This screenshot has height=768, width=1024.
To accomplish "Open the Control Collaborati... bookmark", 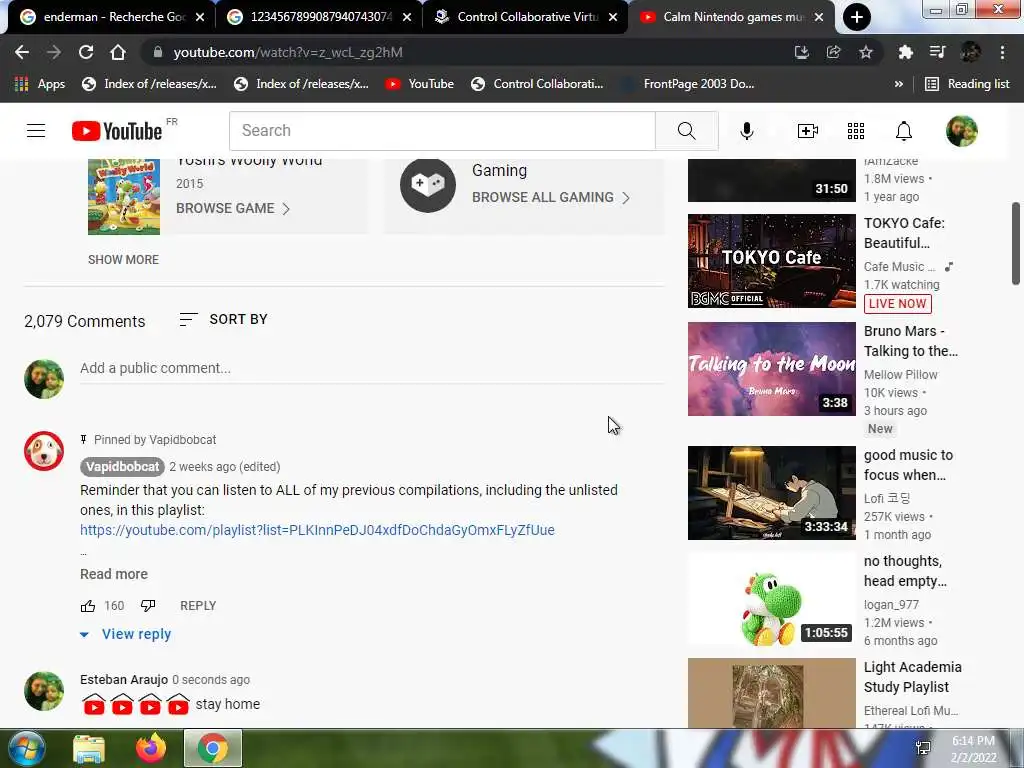I will tap(537, 84).
